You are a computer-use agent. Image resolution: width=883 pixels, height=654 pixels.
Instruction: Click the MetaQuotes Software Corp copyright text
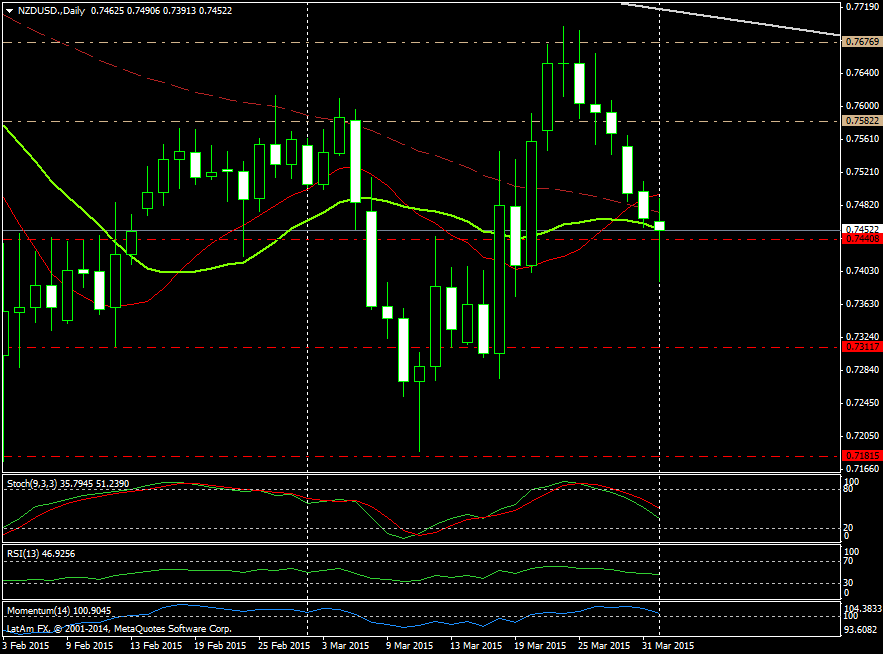(120, 629)
